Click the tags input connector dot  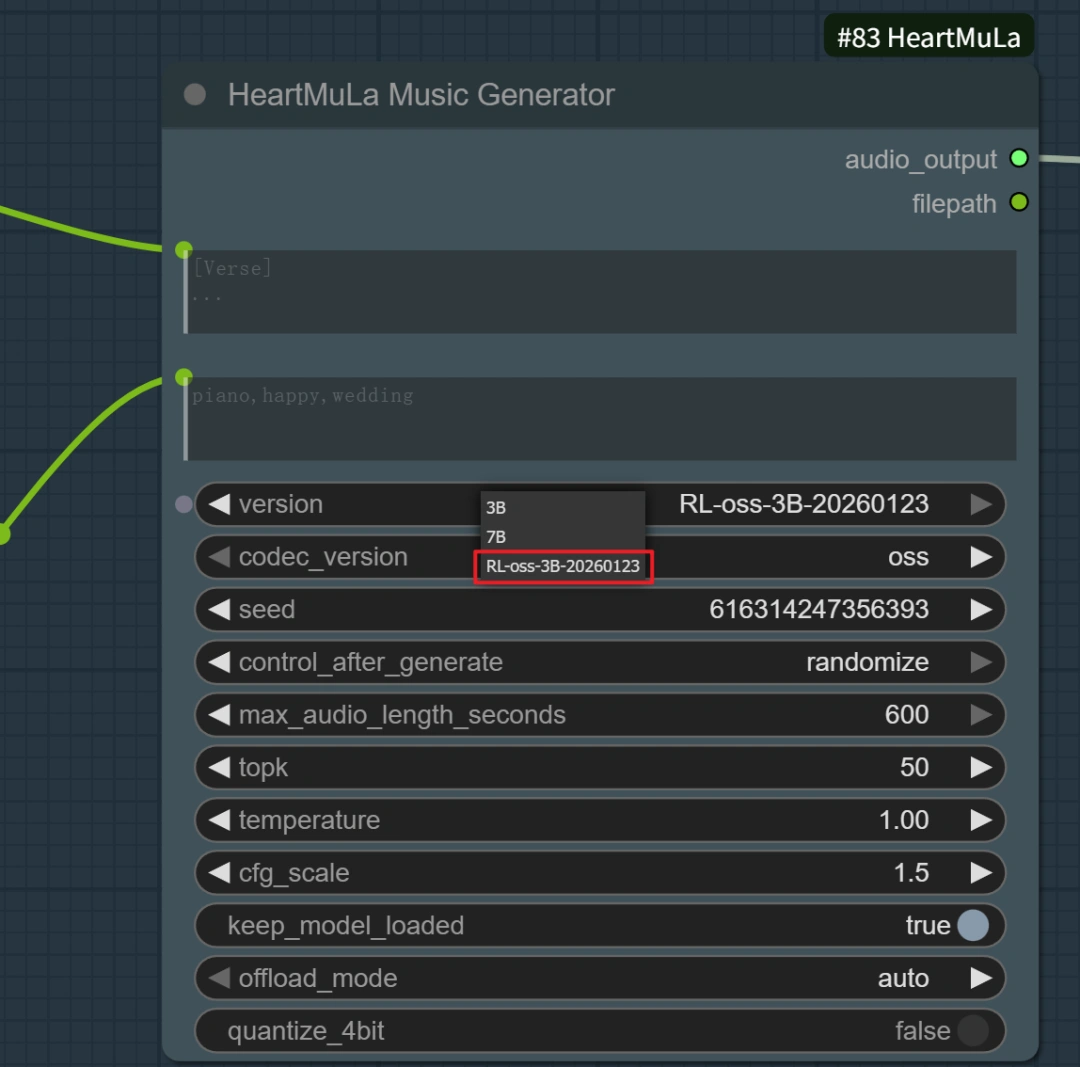click(184, 377)
